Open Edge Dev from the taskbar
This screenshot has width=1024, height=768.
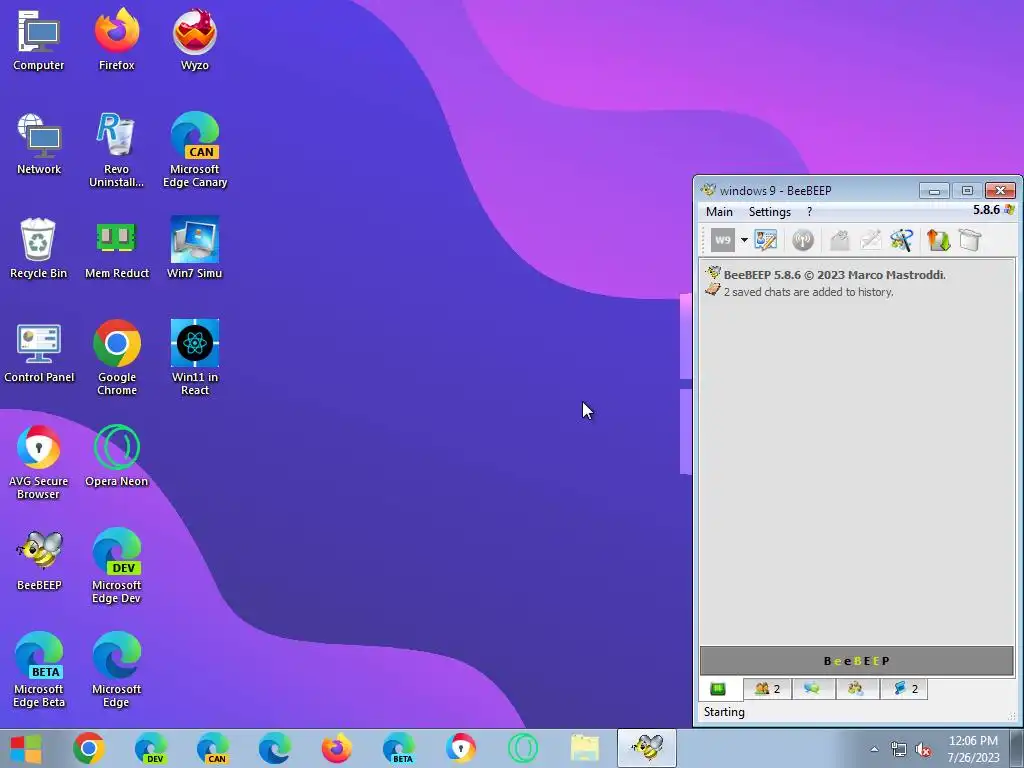tap(151, 748)
